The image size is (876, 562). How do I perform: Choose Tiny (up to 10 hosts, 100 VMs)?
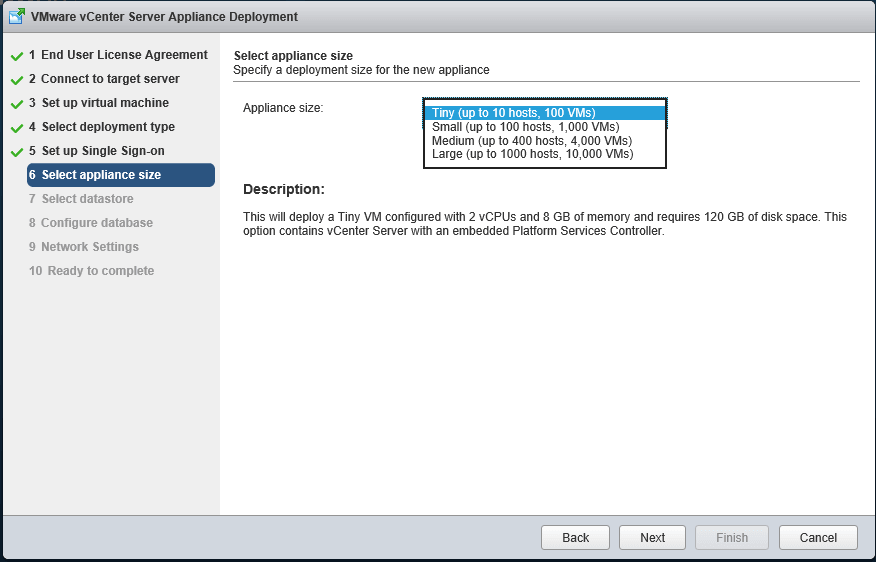(x=545, y=113)
